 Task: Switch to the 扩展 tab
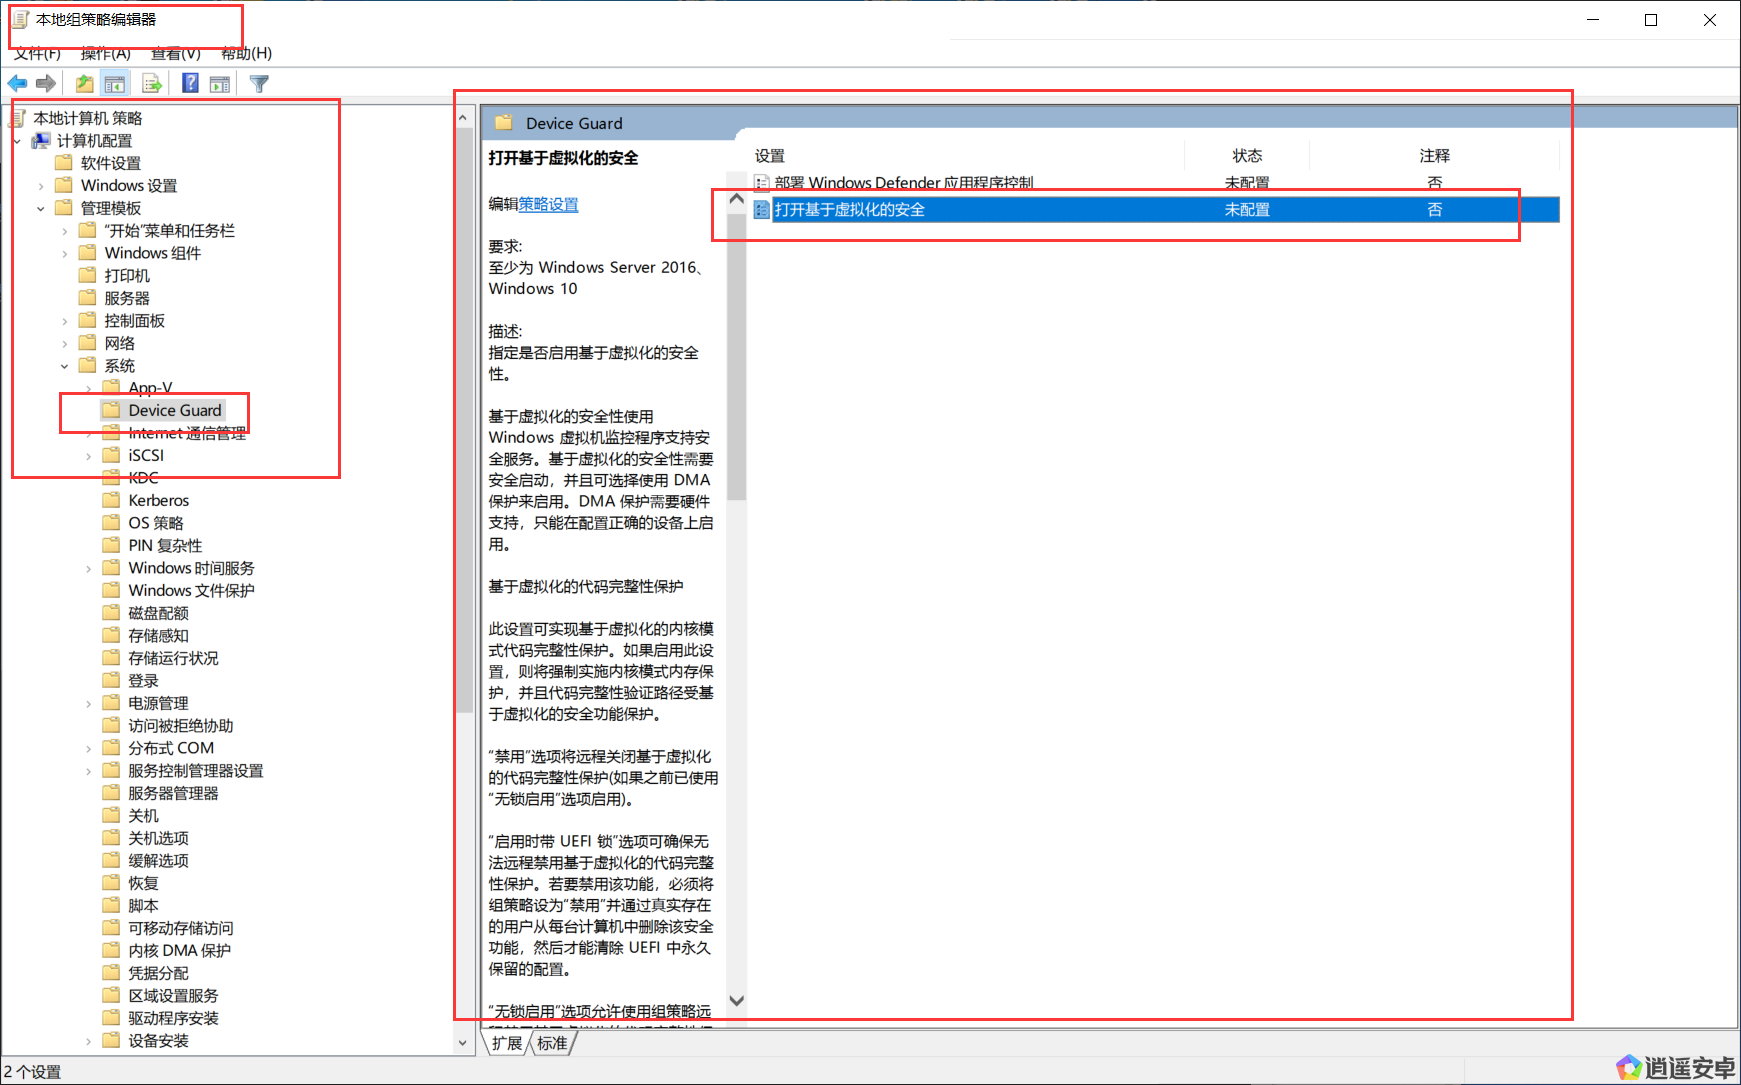pos(507,1043)
